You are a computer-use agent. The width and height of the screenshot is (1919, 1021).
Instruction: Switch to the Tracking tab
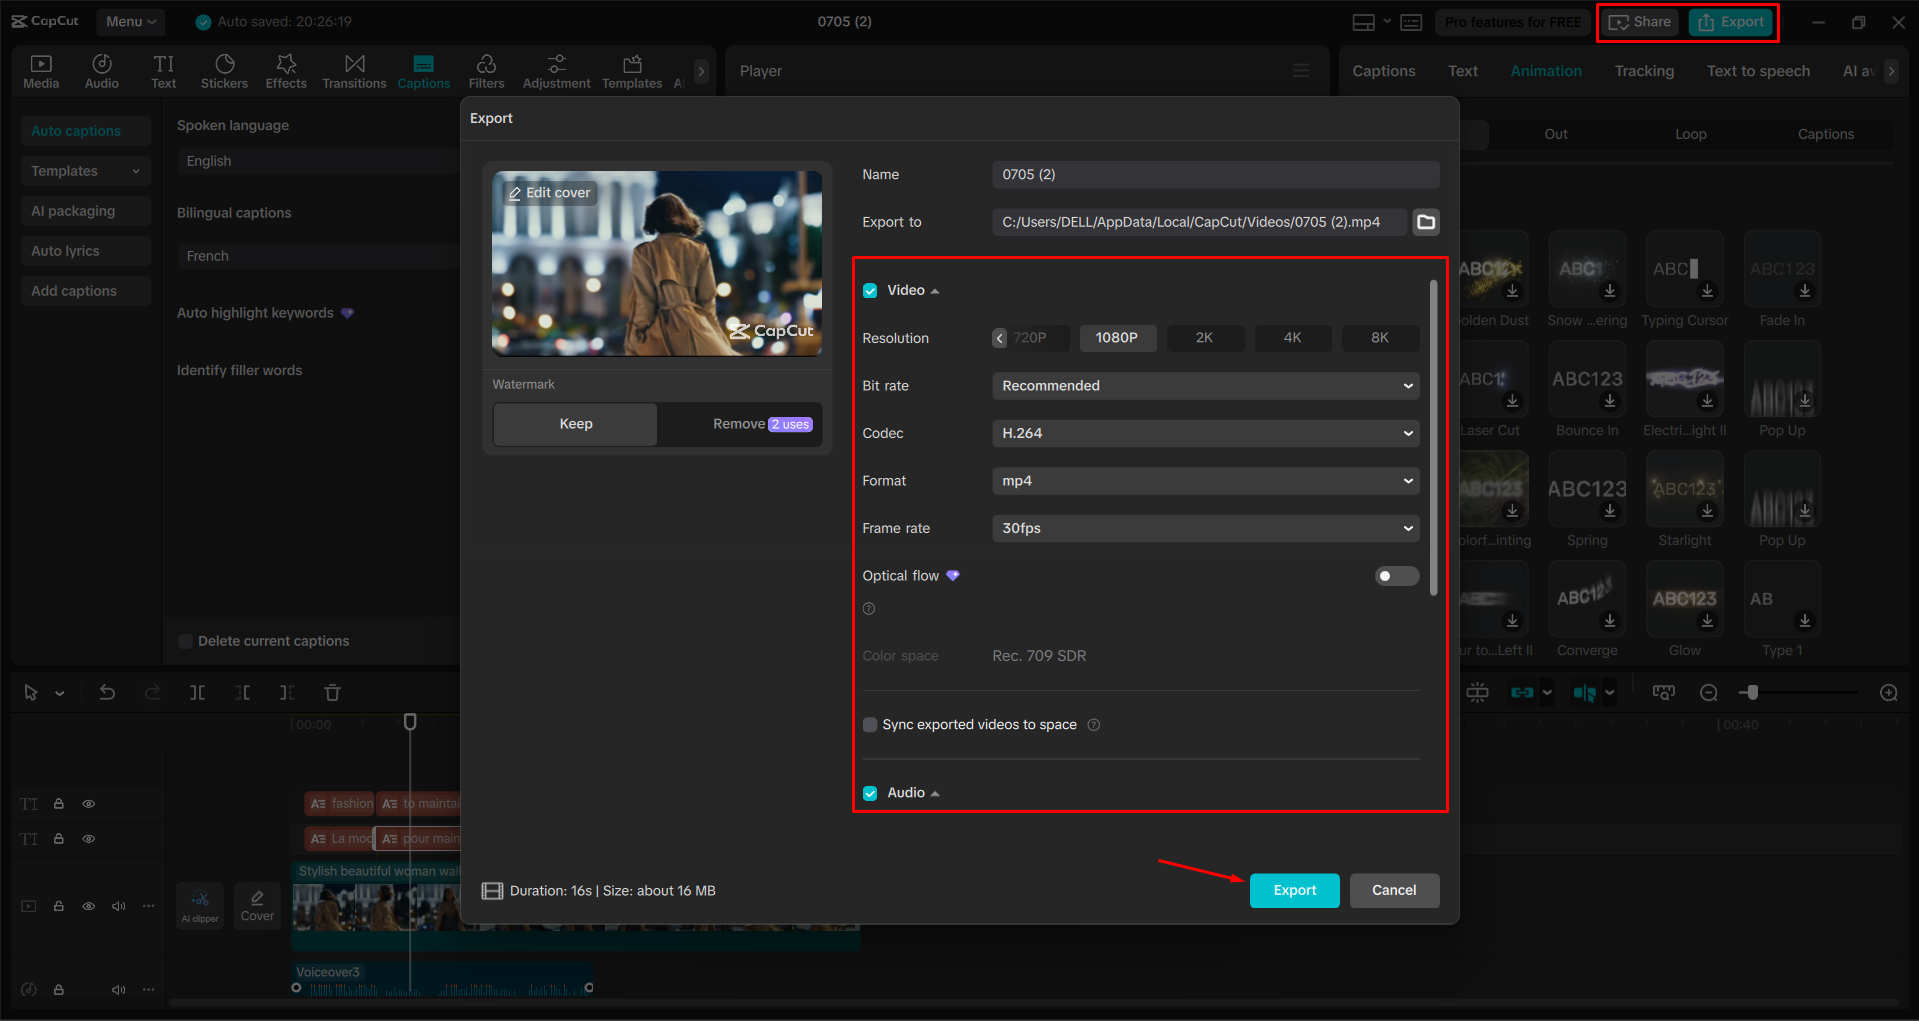[x=1643, y=70]
